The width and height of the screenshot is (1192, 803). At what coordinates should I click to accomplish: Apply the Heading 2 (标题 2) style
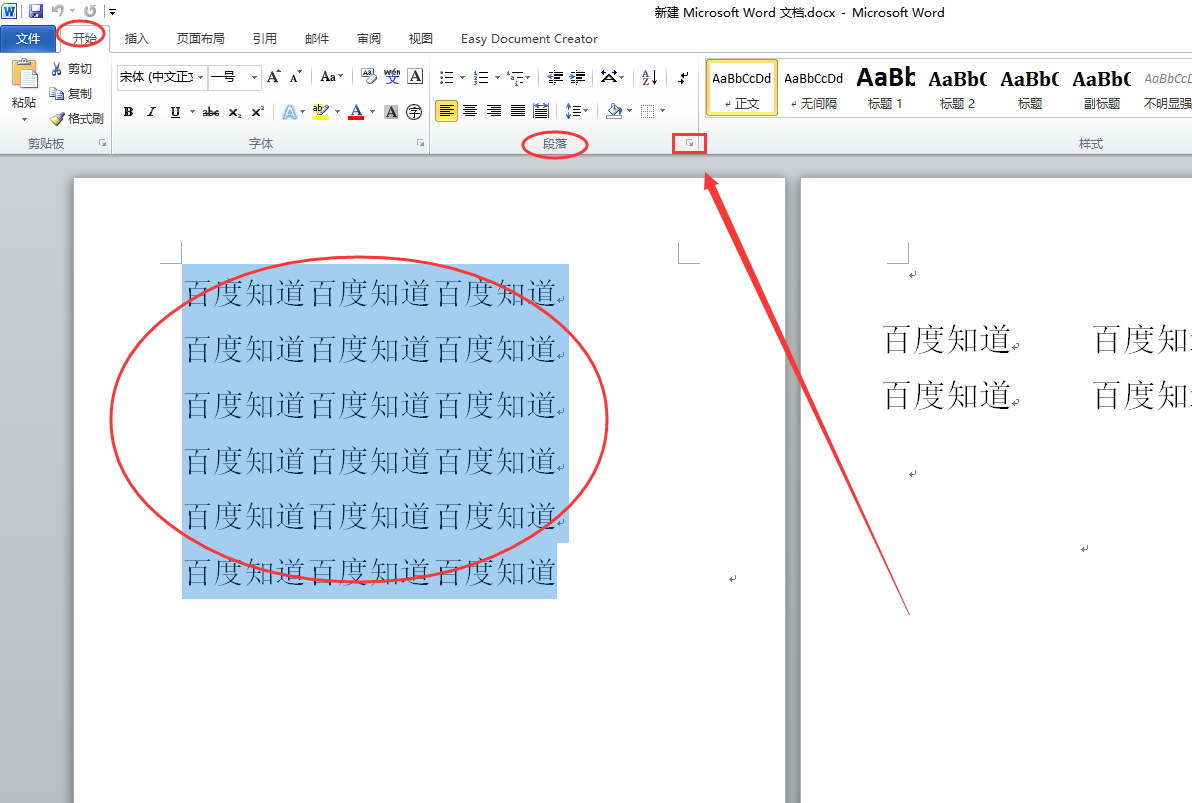pos(958,88)
